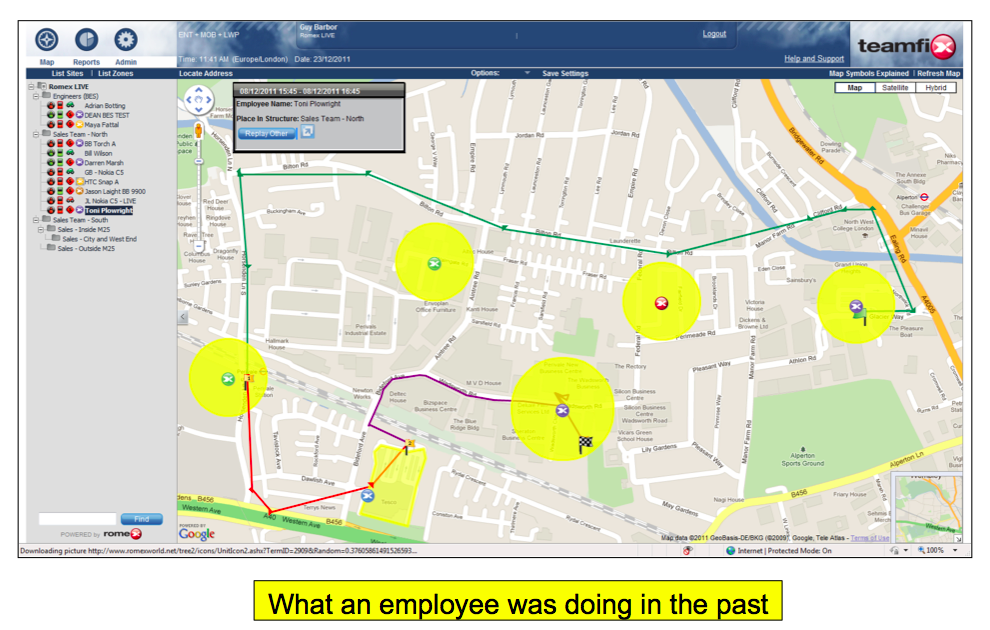
Task: Switch map view to Hybrid
Action: click(x=936, y=88)
